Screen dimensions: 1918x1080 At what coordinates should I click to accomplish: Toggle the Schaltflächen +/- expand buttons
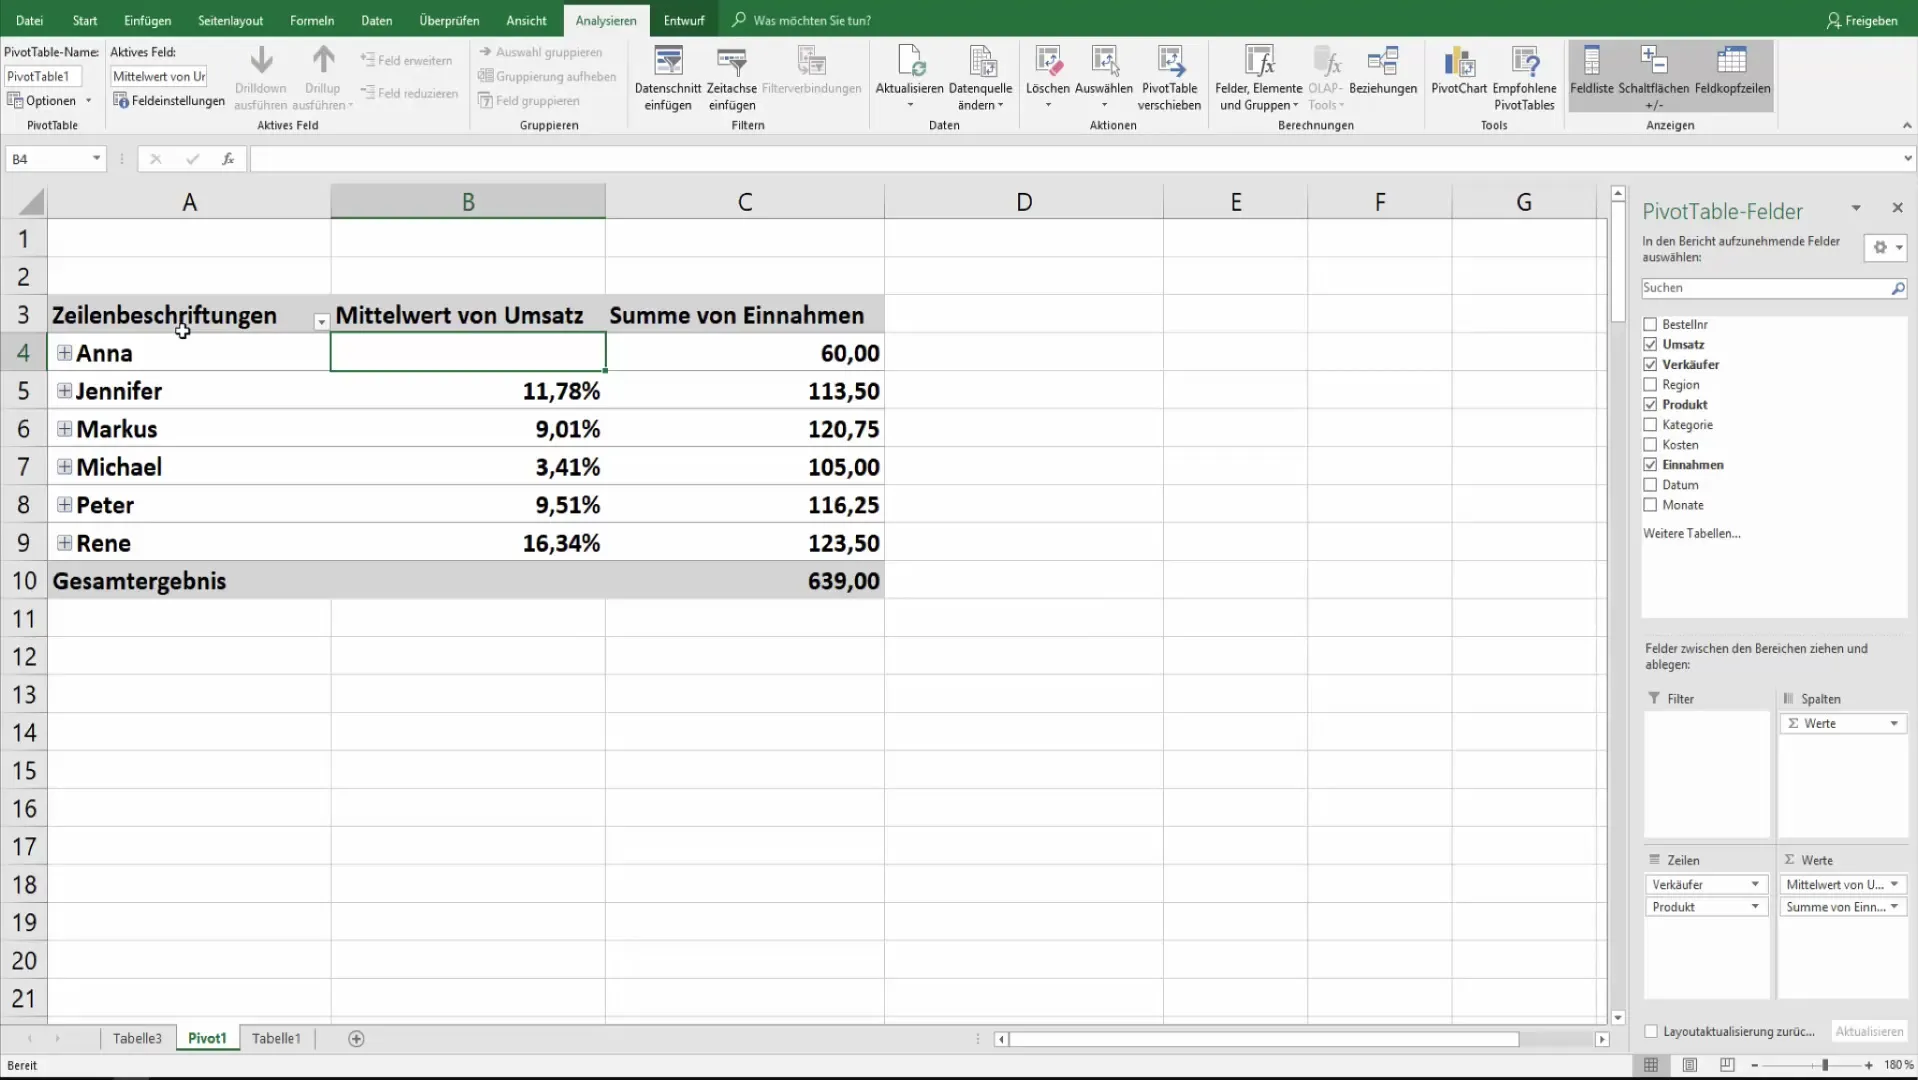click(x=1654, y=78)
